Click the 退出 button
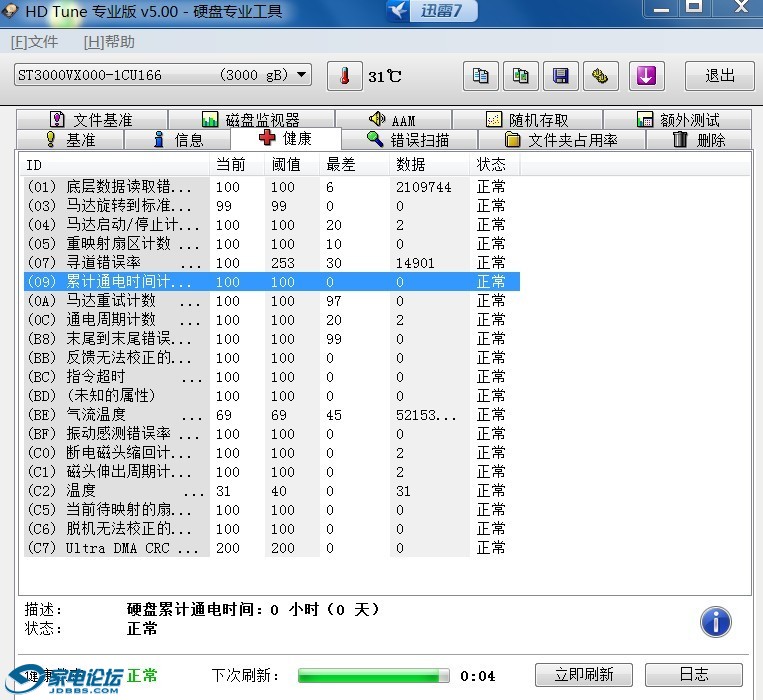 pos(719,76)
